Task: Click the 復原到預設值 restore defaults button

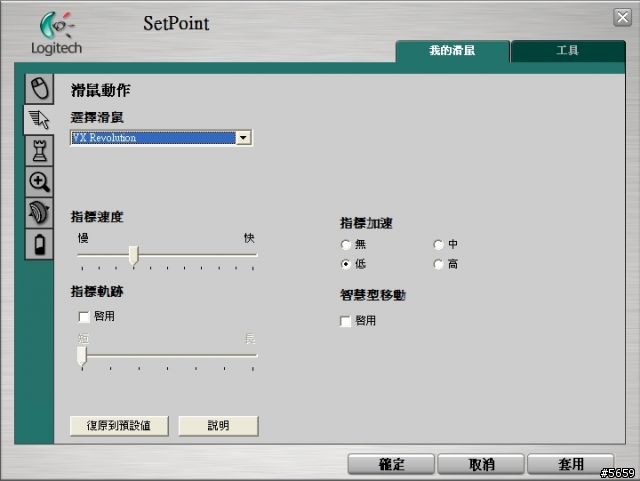Action: click(119, 426)
